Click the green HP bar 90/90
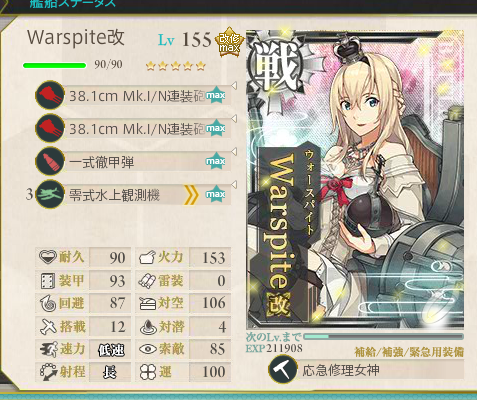The image size is (477, 409). point(54,65)
